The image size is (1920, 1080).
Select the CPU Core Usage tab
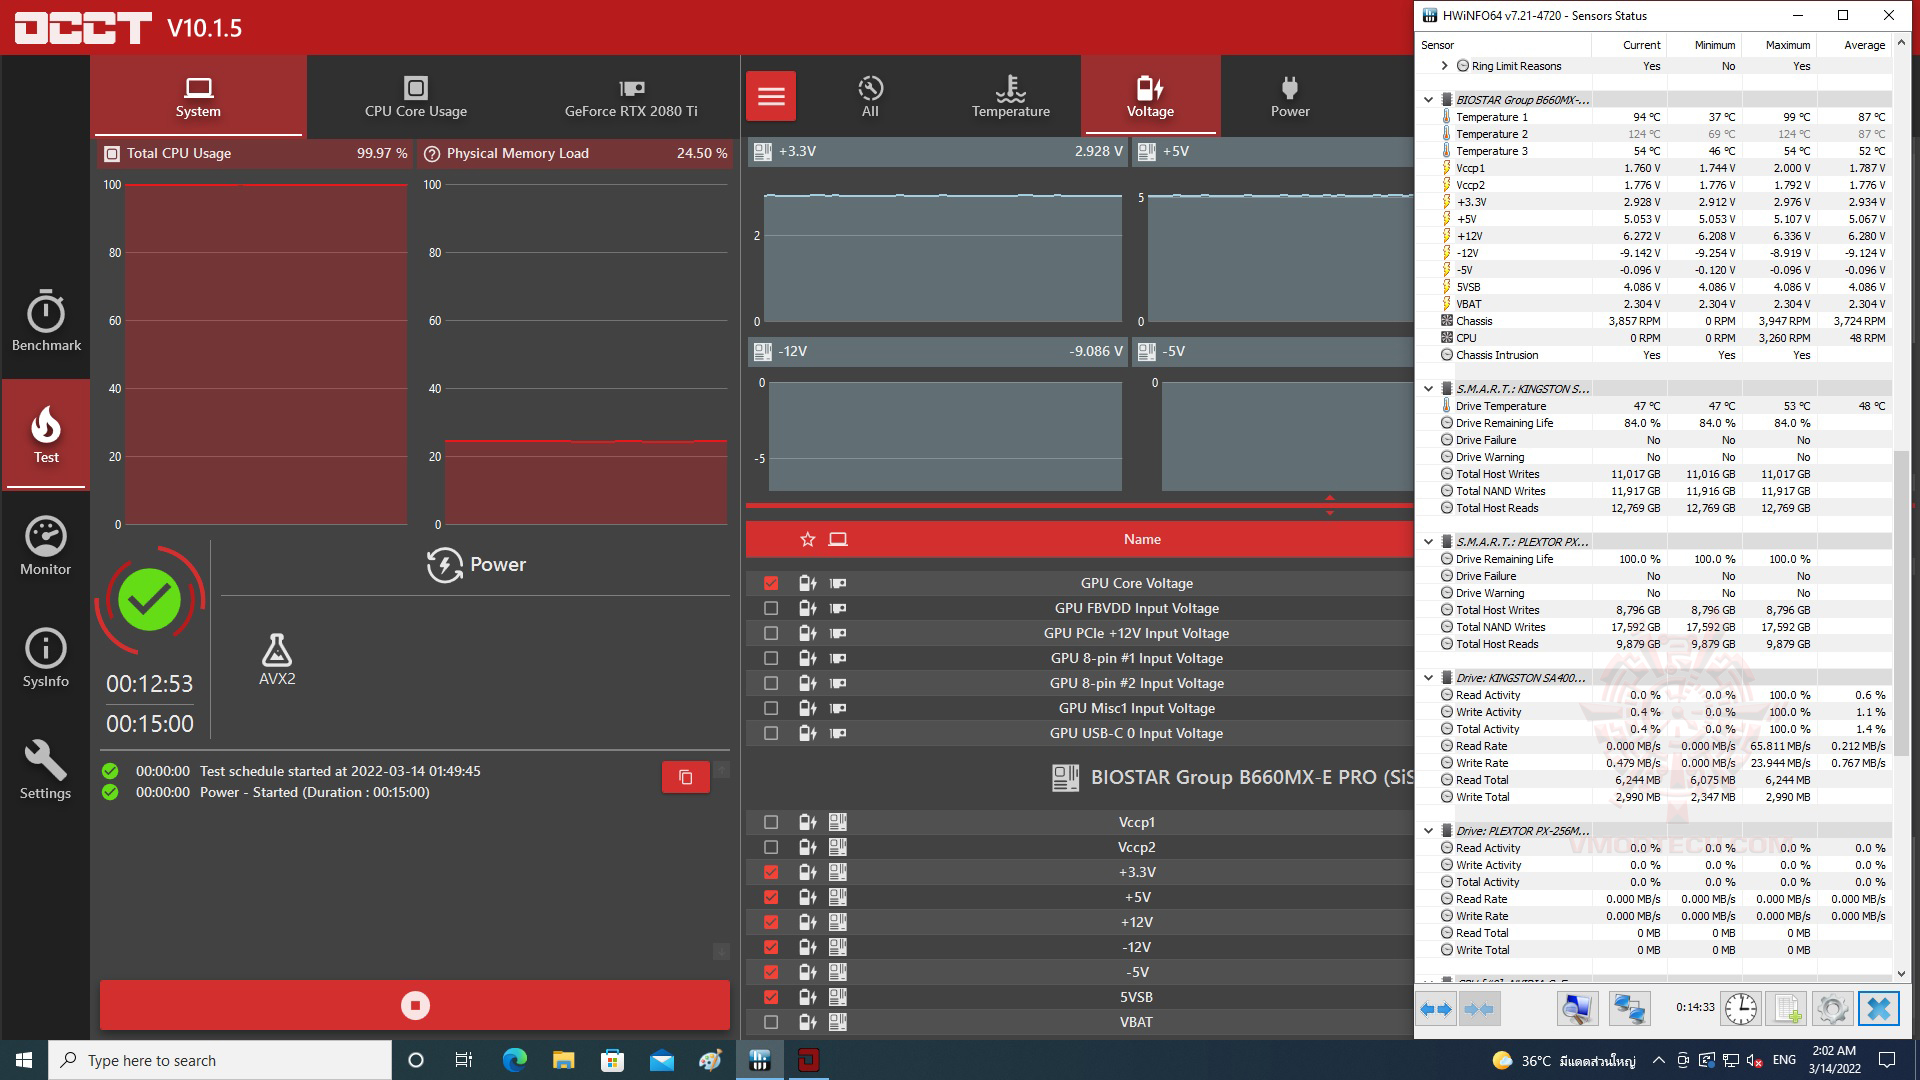[x=415, y=96]
